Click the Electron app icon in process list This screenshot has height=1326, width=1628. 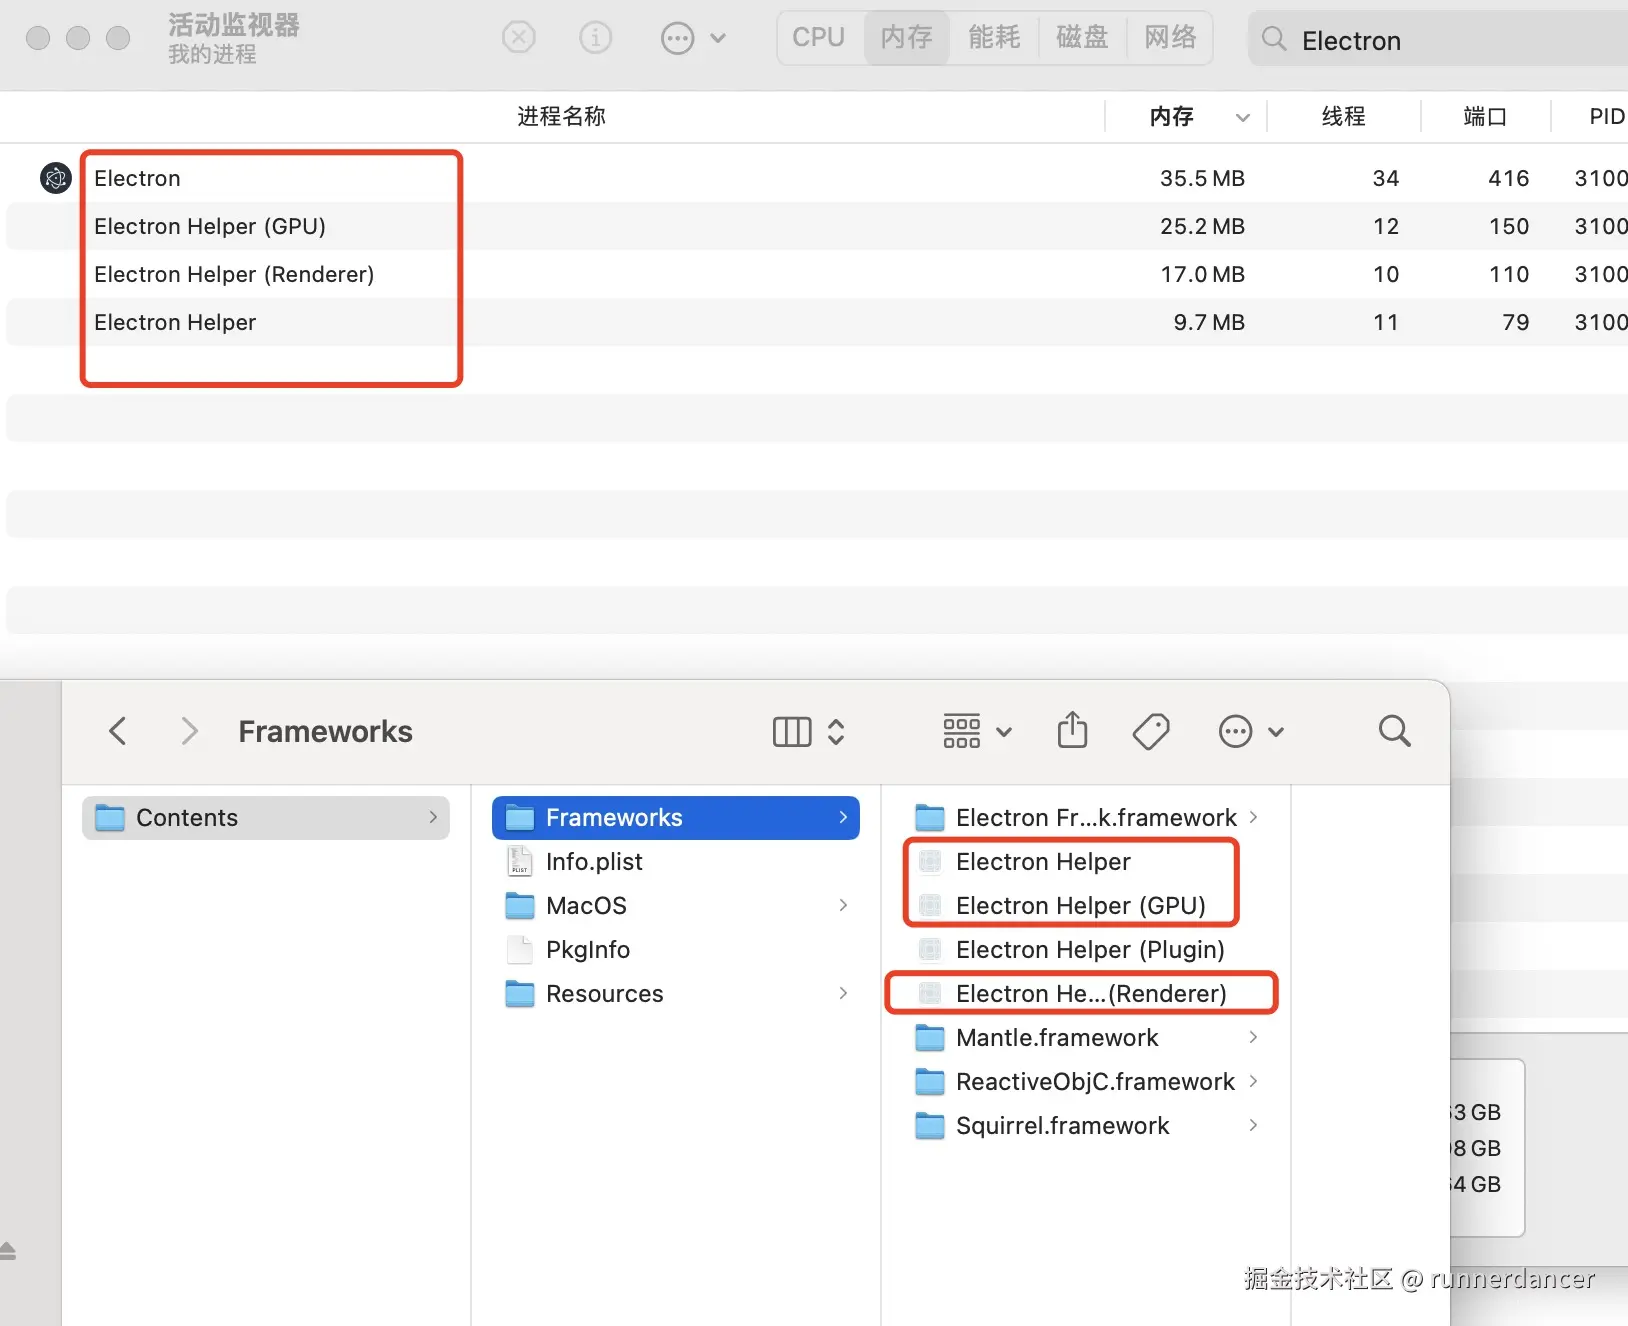(x=56, y=178)
